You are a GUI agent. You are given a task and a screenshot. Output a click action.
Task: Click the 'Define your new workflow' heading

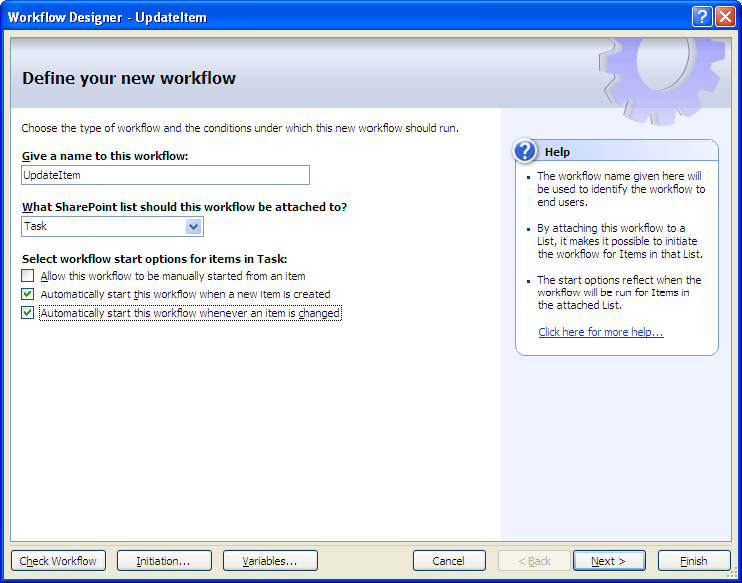point(129,78)
